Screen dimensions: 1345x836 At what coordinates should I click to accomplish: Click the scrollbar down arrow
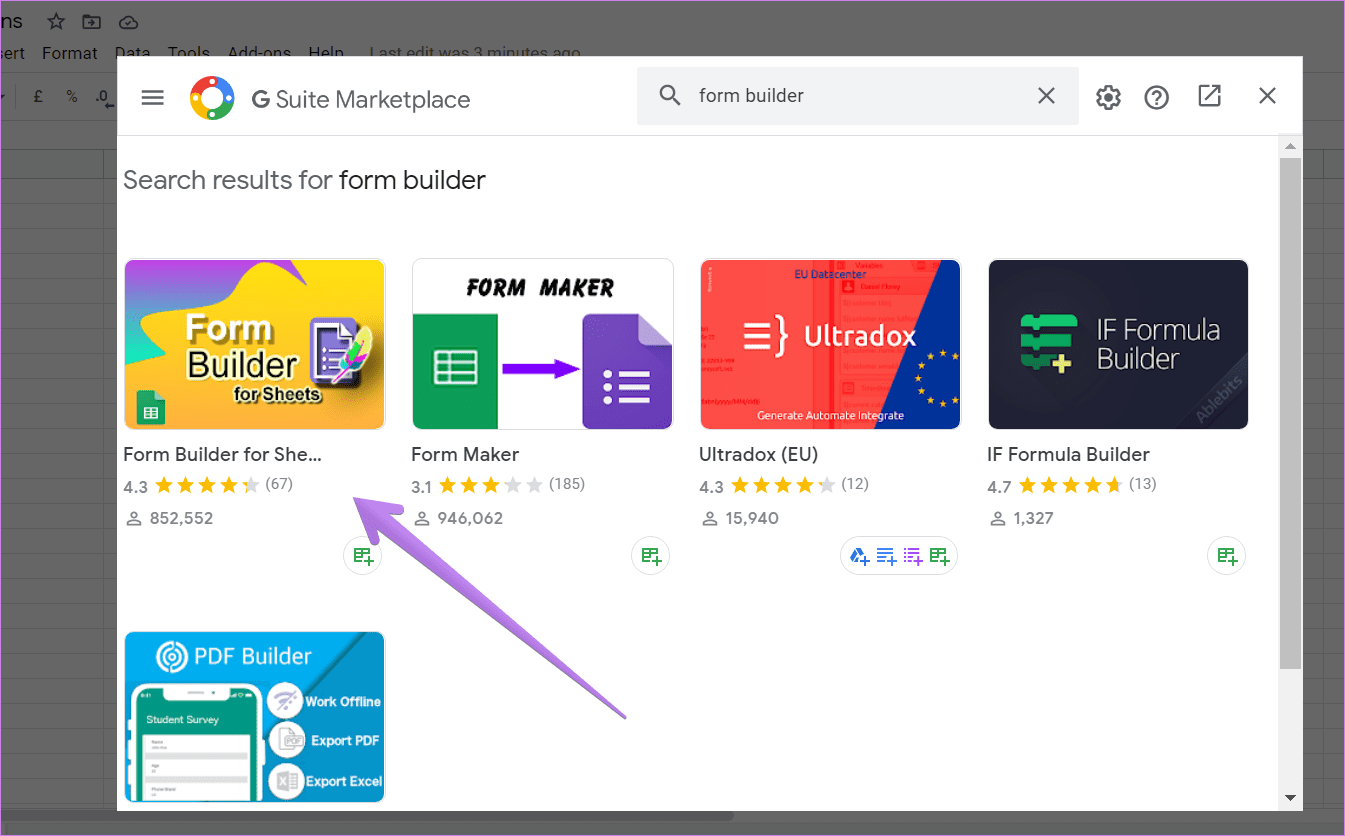1290,797
